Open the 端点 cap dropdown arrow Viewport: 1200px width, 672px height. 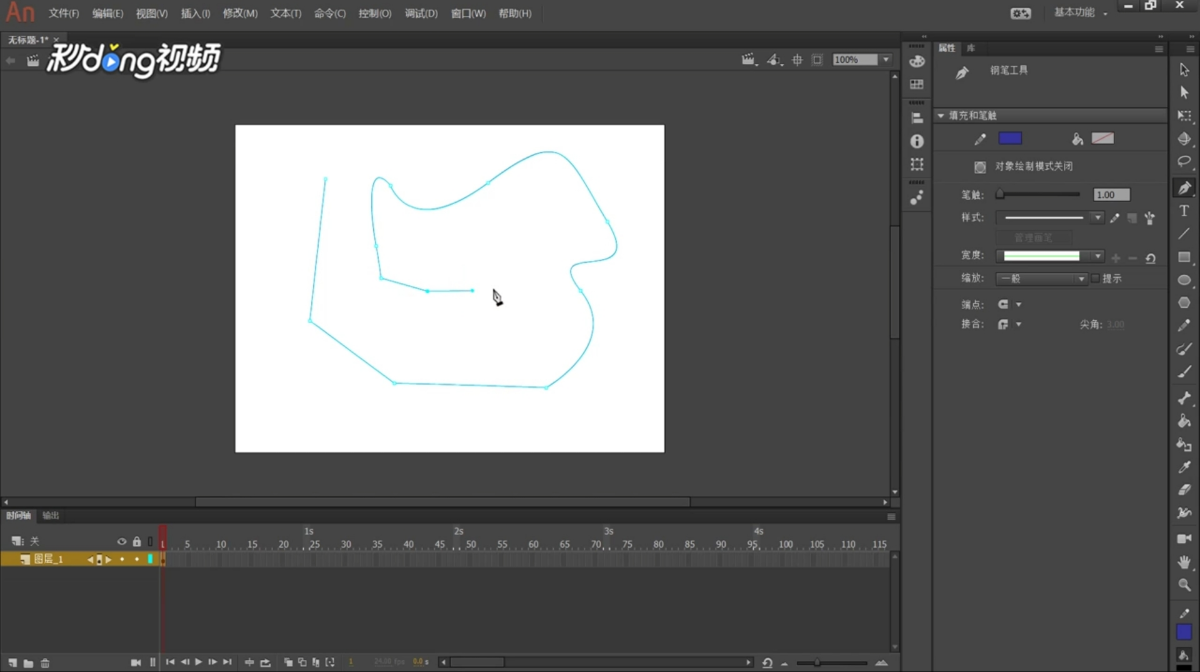(x=1018, y=305)
